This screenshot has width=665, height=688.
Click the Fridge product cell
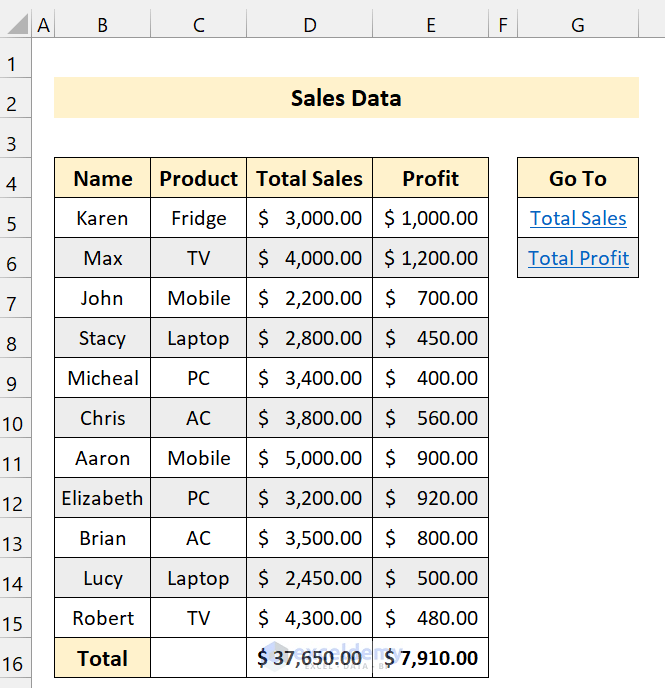coord(198,218)
